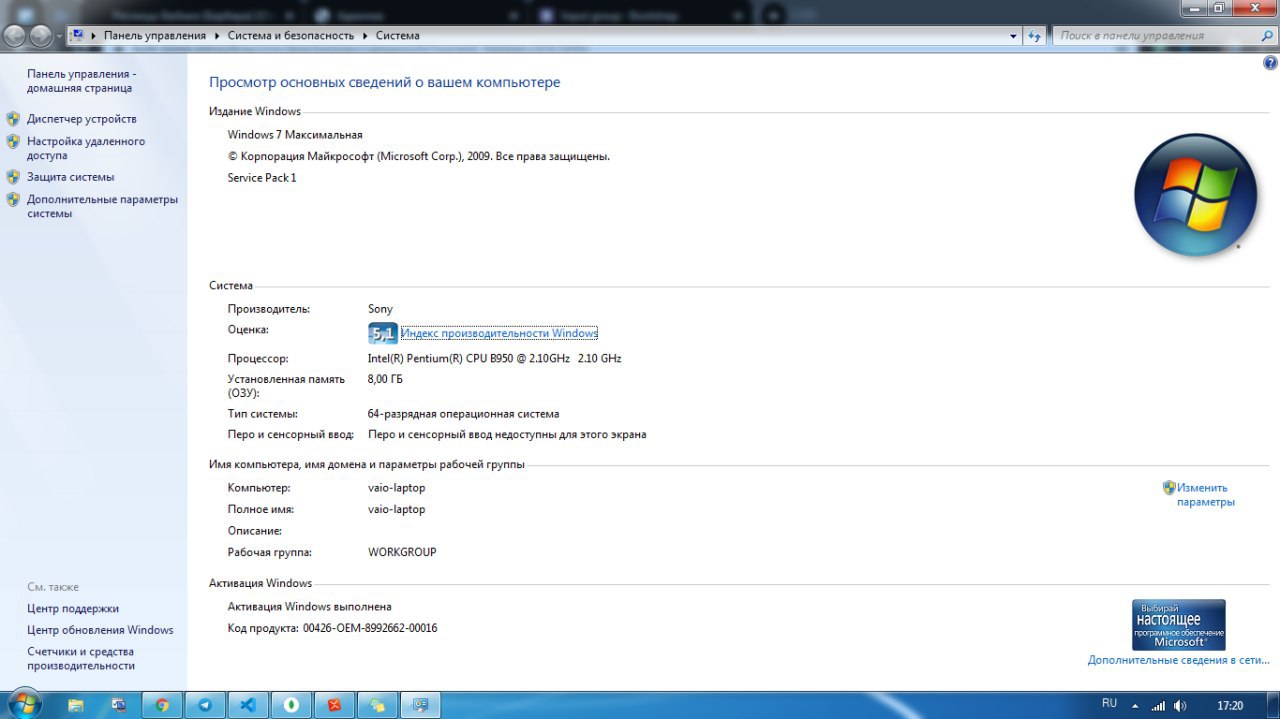Open the media library taskbar icon
Image resolution: width=1280 pixels, height=719 pixels.
(x=119, y=705)
